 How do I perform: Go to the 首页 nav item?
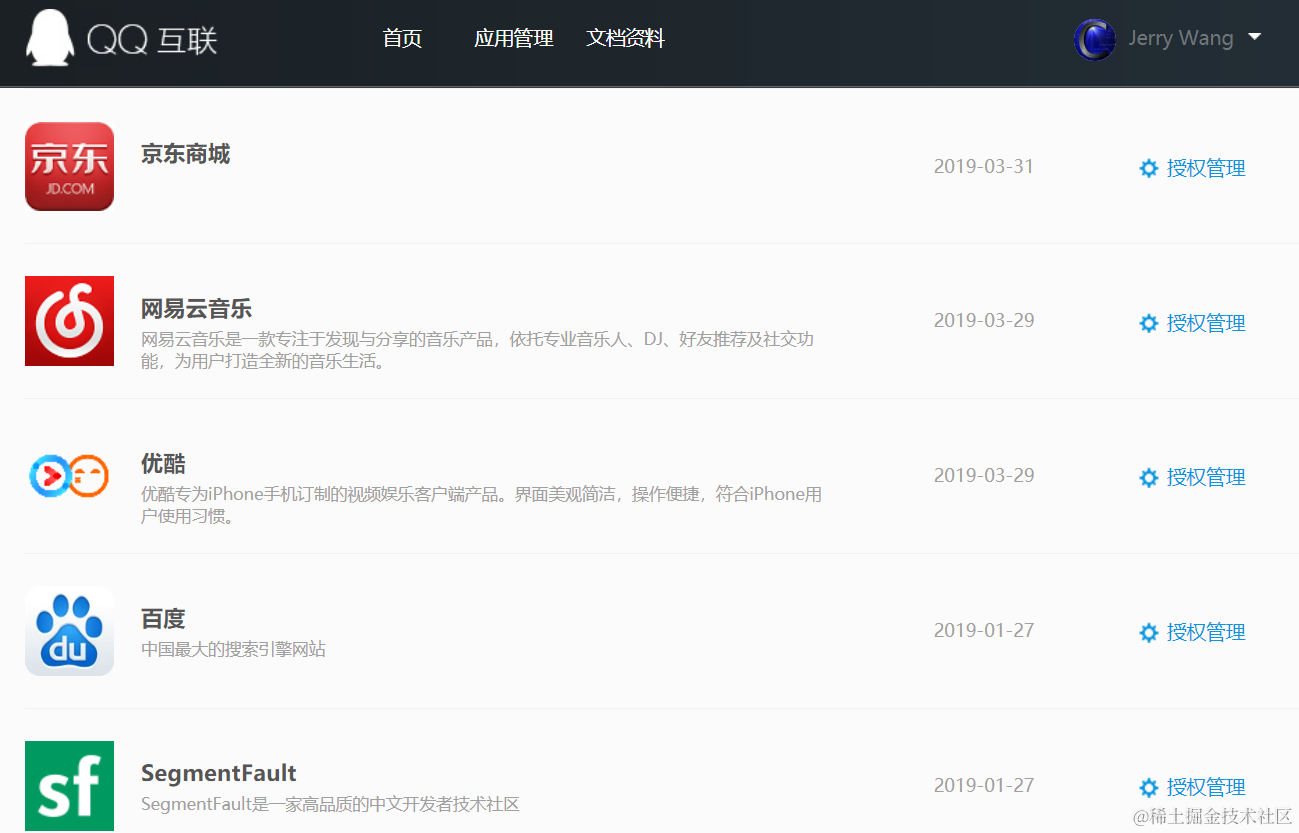[402, 38]
